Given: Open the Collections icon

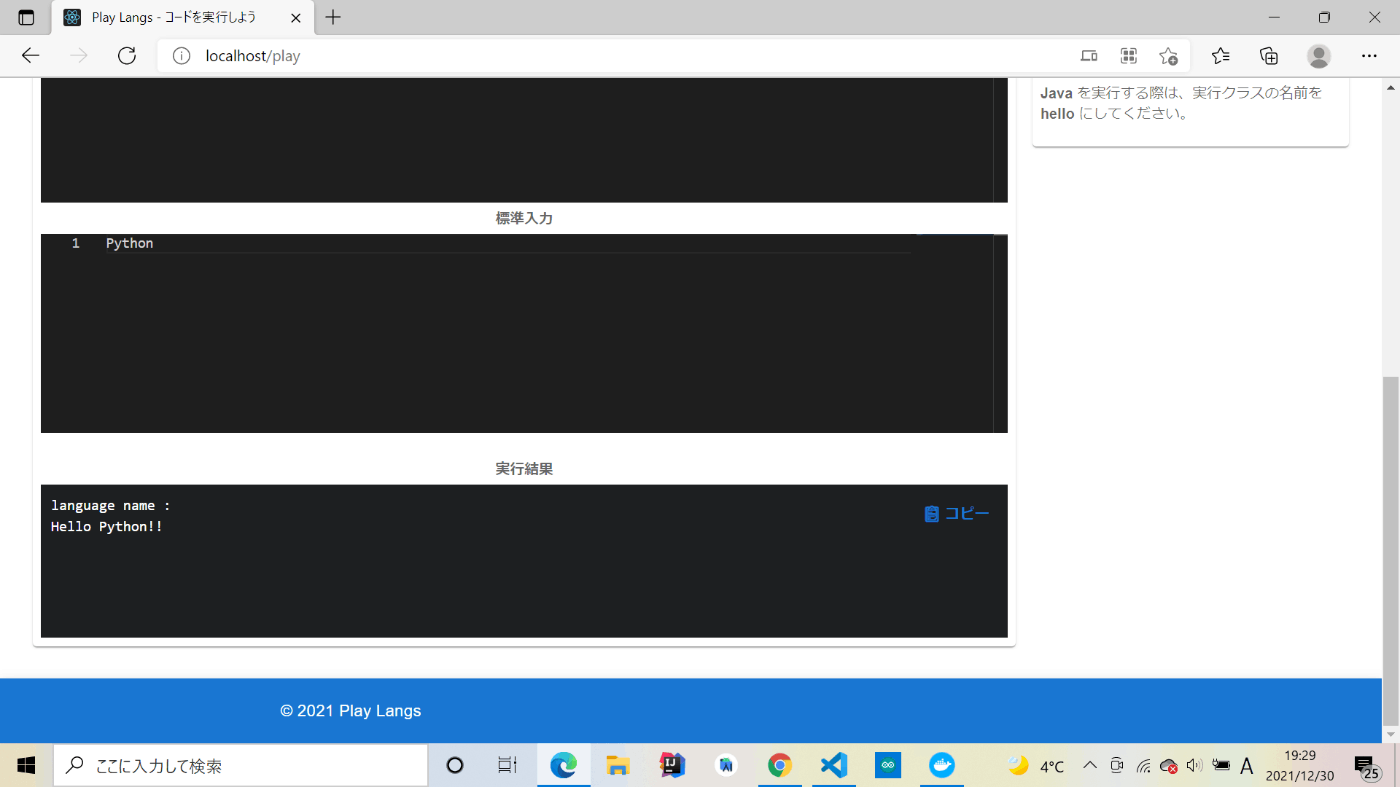Looking at the screenshot, I should 1269,56.
